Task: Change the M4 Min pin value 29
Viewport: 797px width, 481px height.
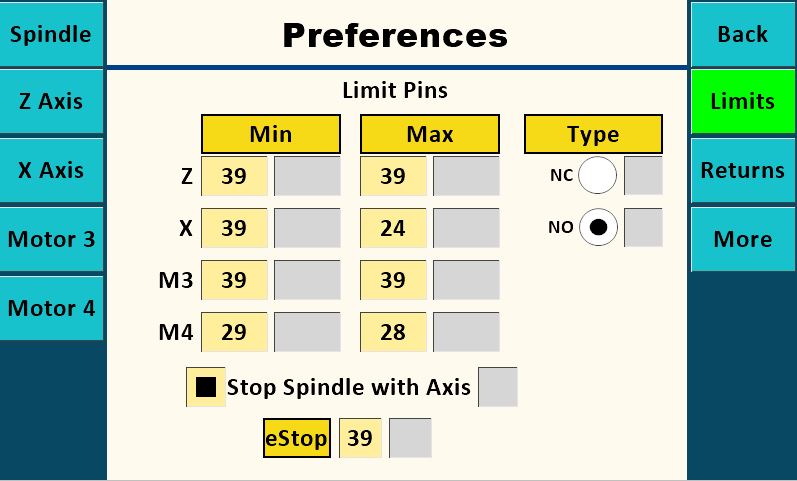Action: click(234, 332)
